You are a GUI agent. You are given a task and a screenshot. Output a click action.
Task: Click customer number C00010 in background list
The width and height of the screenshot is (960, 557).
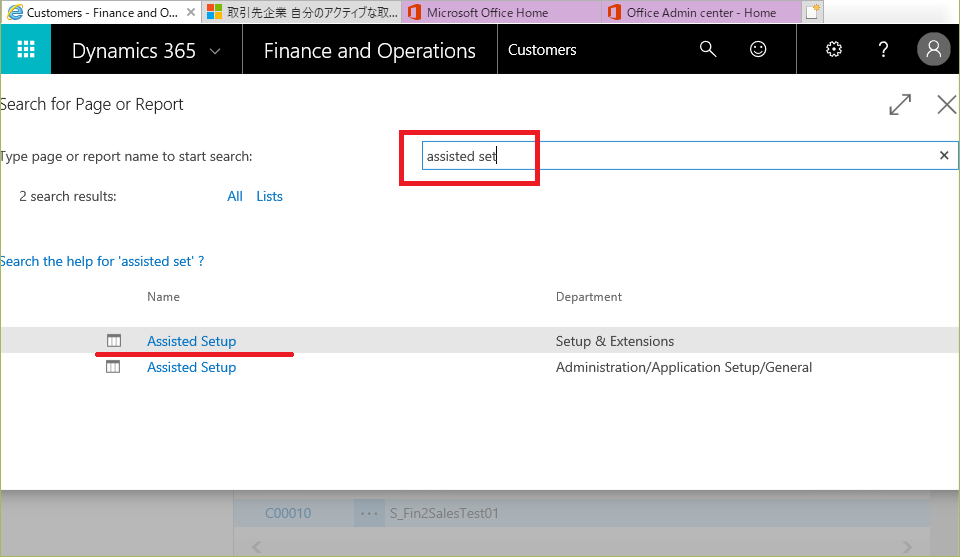pos(288,513)
